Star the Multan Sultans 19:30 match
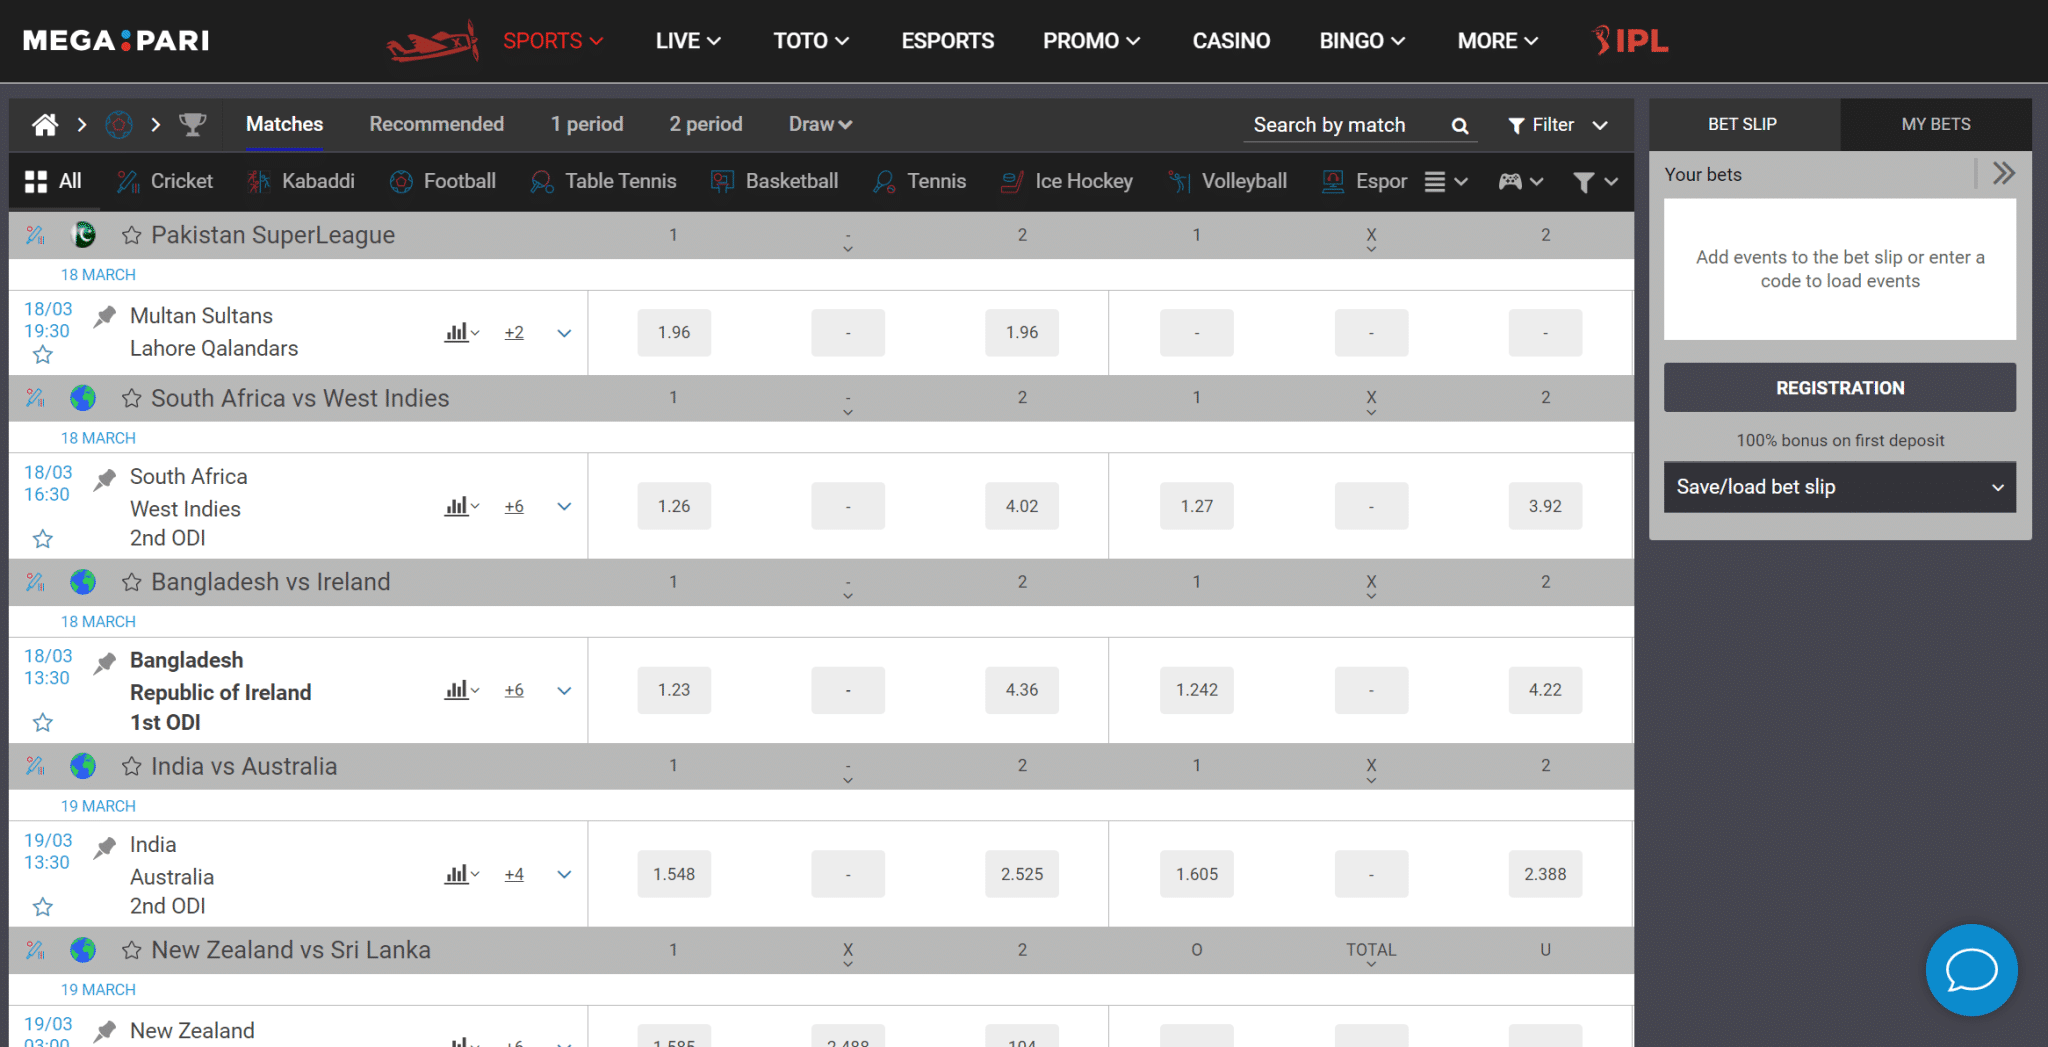2048x1047 pixels. tap(43, 355)
